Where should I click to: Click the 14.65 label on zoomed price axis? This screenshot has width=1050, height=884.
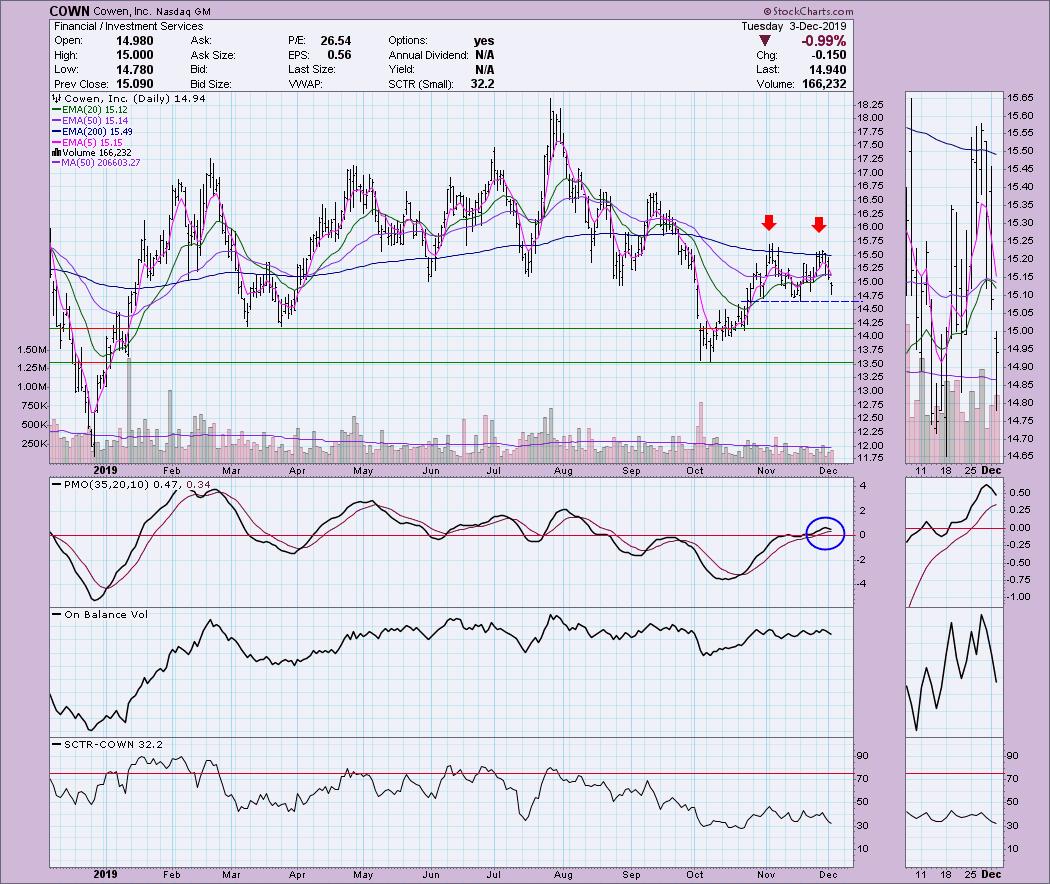(1020, 456)
